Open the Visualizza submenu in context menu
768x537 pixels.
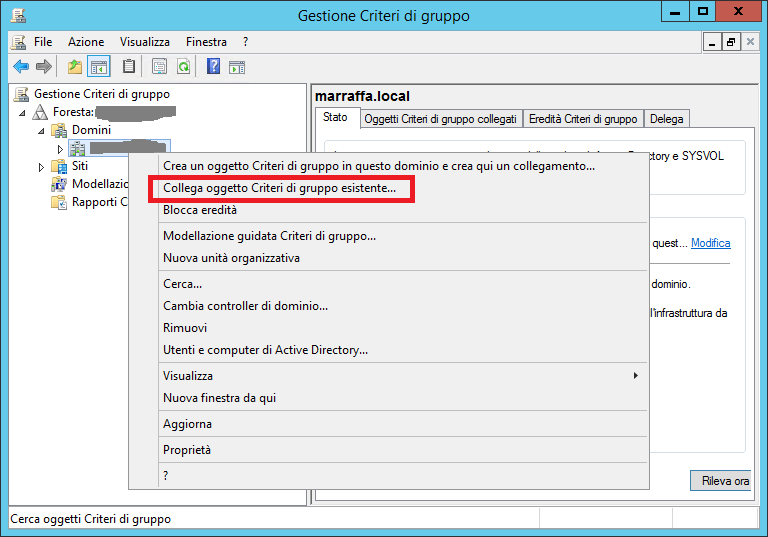click(400, 376)
